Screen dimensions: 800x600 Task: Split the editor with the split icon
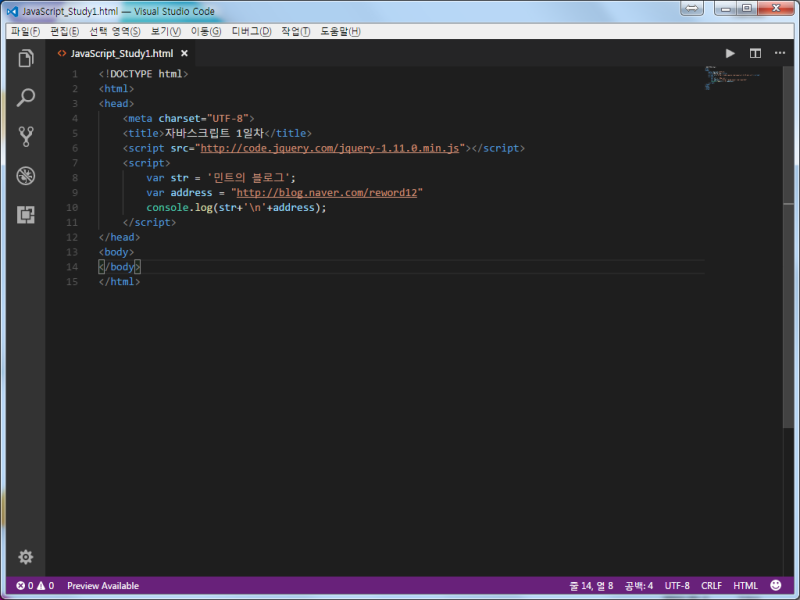pyautogui.click(x=755, y=53)
